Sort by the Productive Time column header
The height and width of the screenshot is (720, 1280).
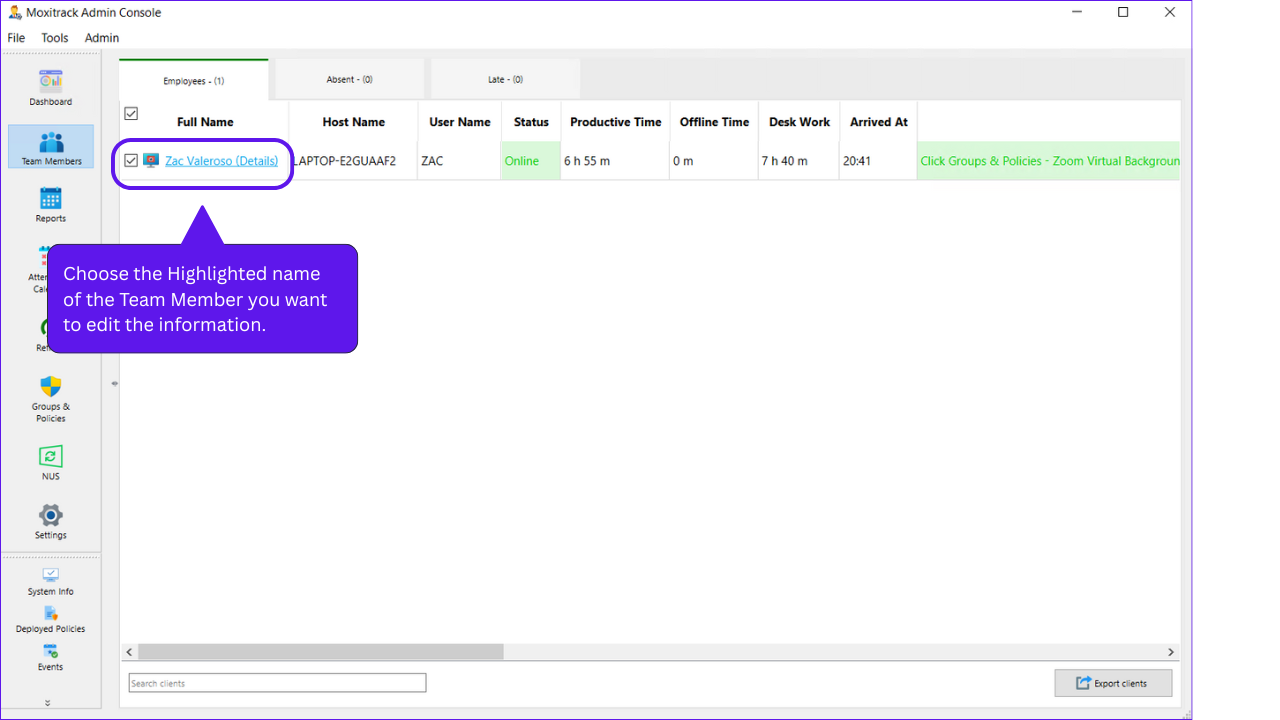[616, 122]
